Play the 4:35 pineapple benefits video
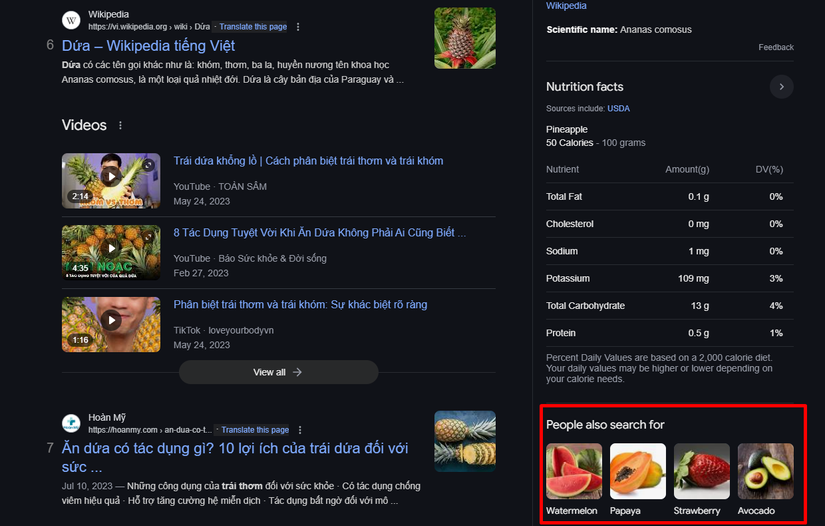 (x=111, y=252)
